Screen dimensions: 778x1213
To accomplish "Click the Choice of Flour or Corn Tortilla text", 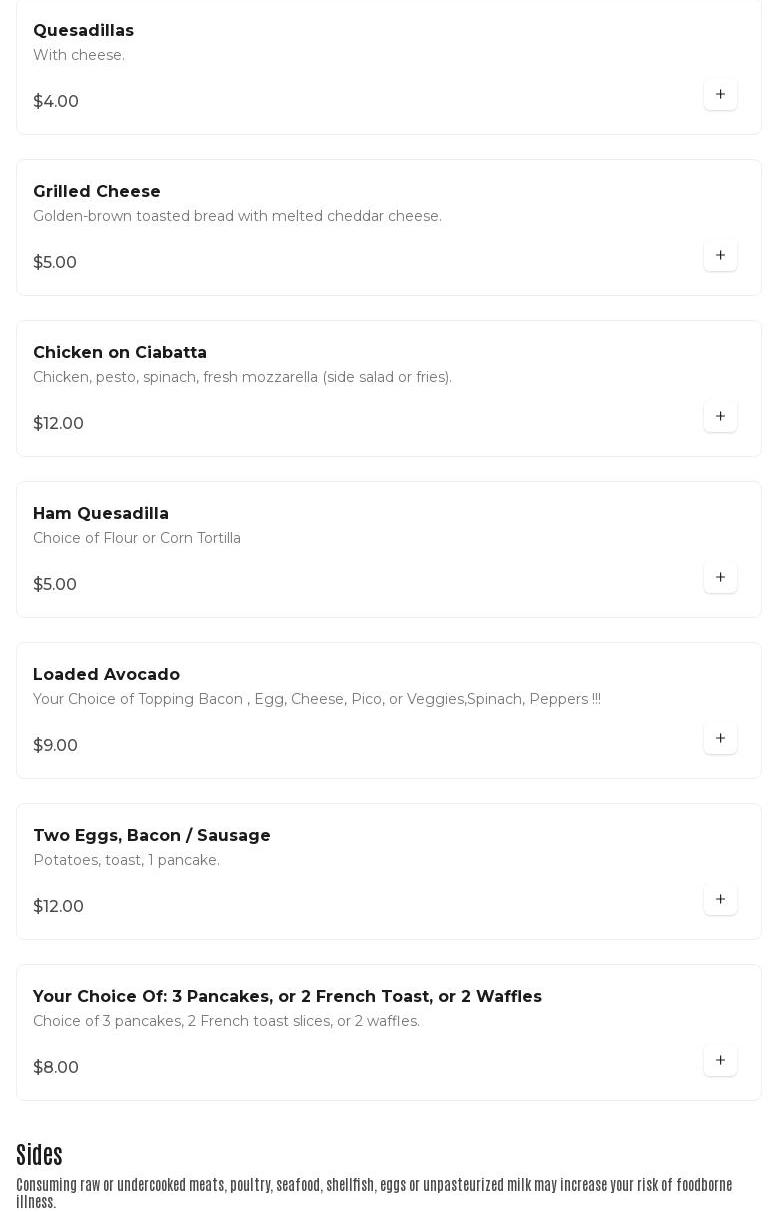I will pos(136,538).
